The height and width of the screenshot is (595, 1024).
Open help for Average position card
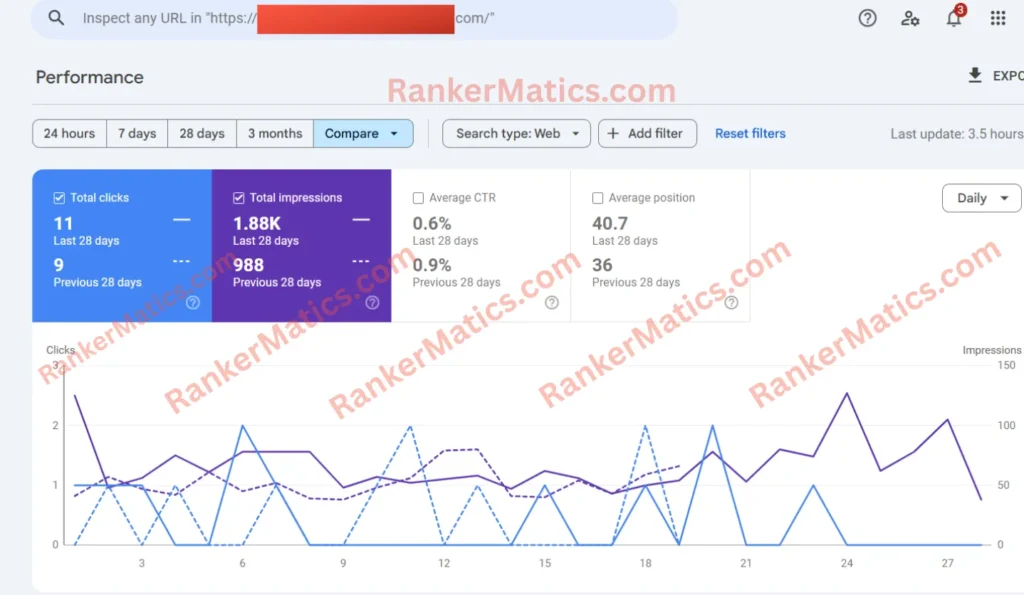731,302
